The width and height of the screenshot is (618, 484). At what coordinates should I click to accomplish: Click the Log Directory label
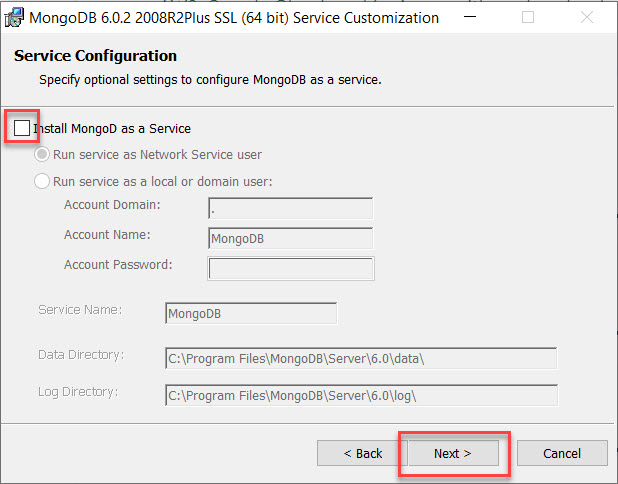coord(78,392)
